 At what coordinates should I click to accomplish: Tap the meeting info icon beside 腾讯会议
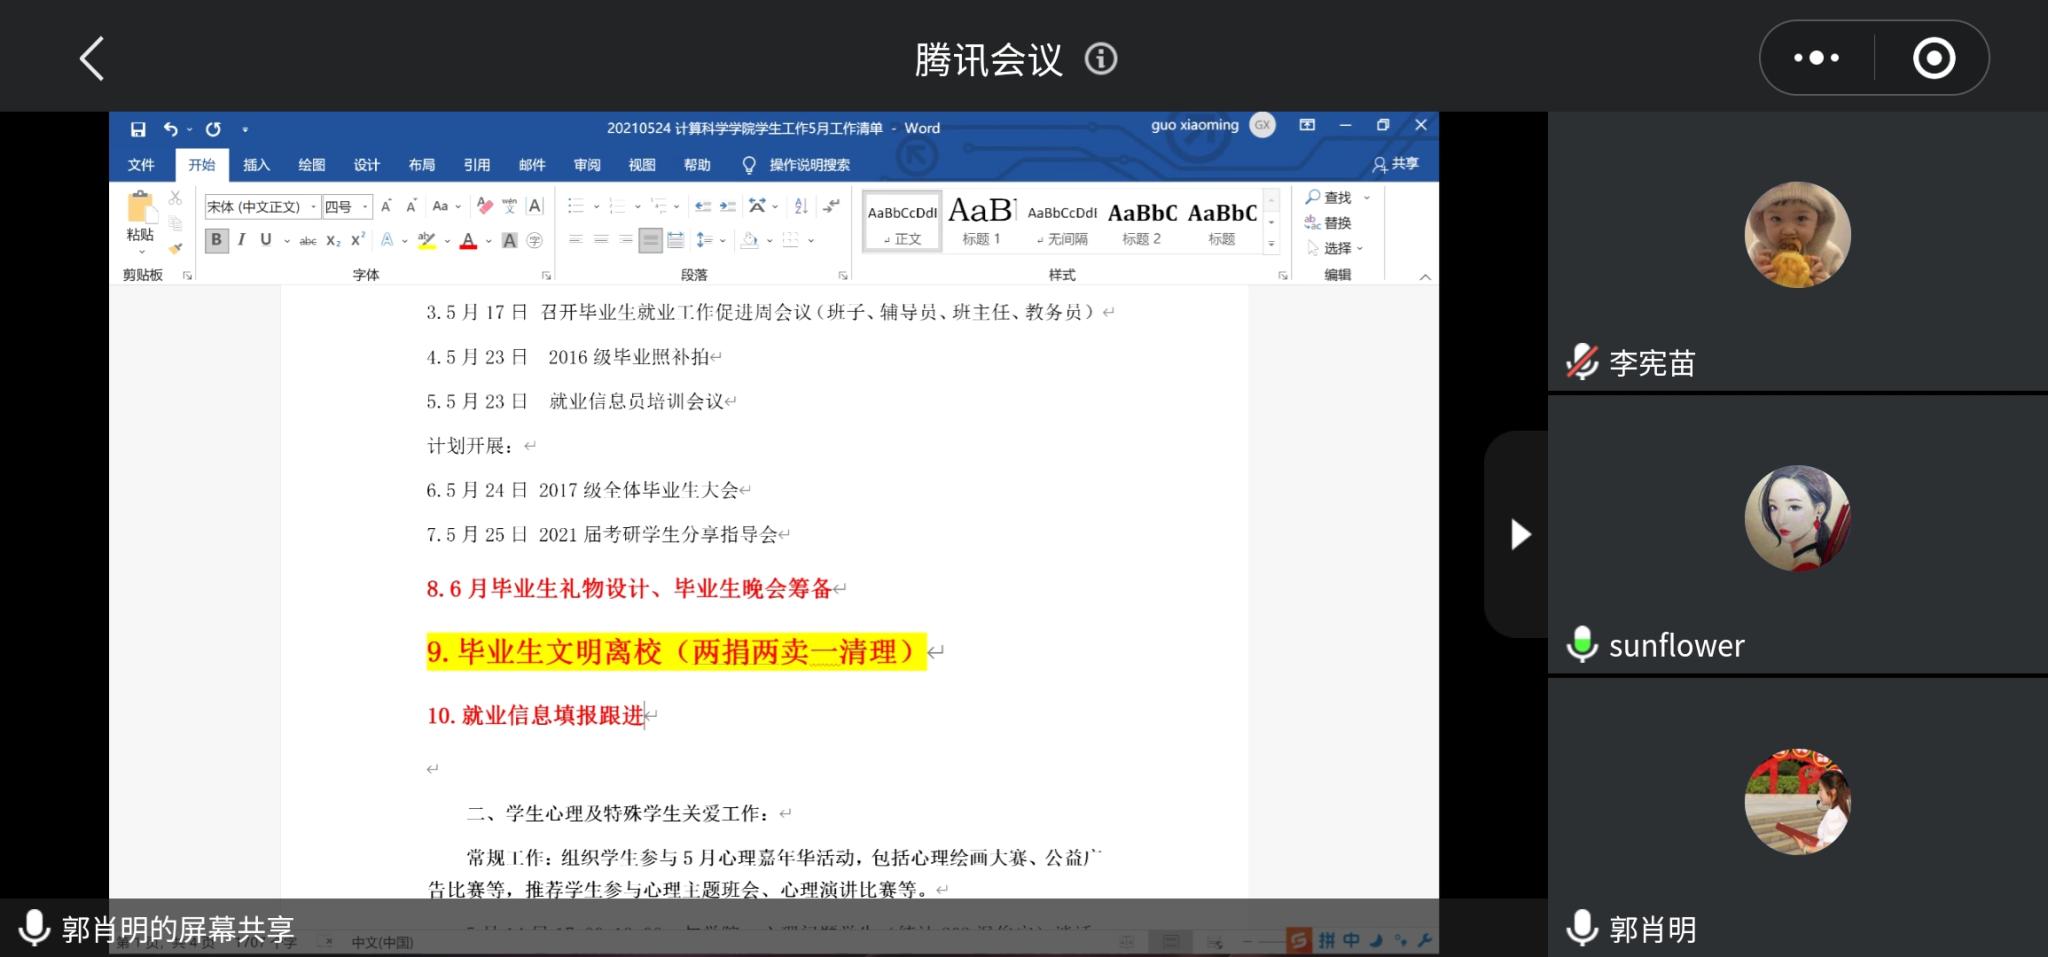pyautogui.click(x=1101, y=59)
